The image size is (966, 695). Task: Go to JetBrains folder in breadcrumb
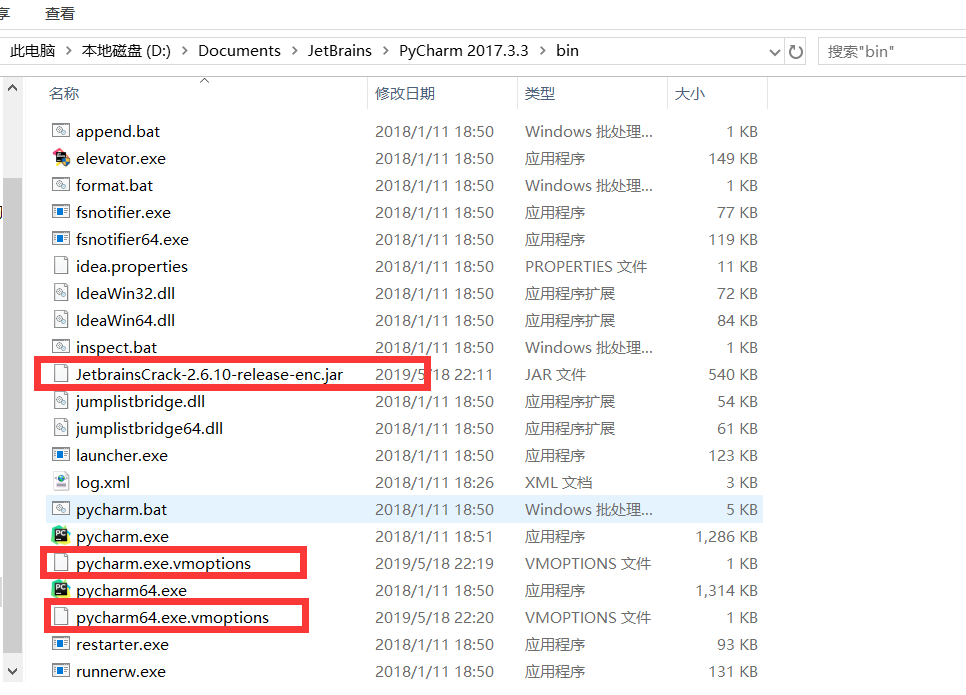(339, 51)
